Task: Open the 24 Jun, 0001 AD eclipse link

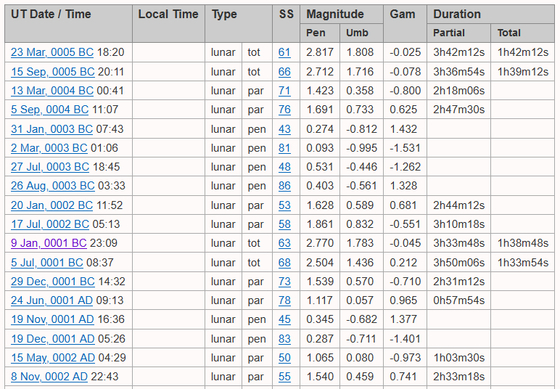Action: (52, 300)
